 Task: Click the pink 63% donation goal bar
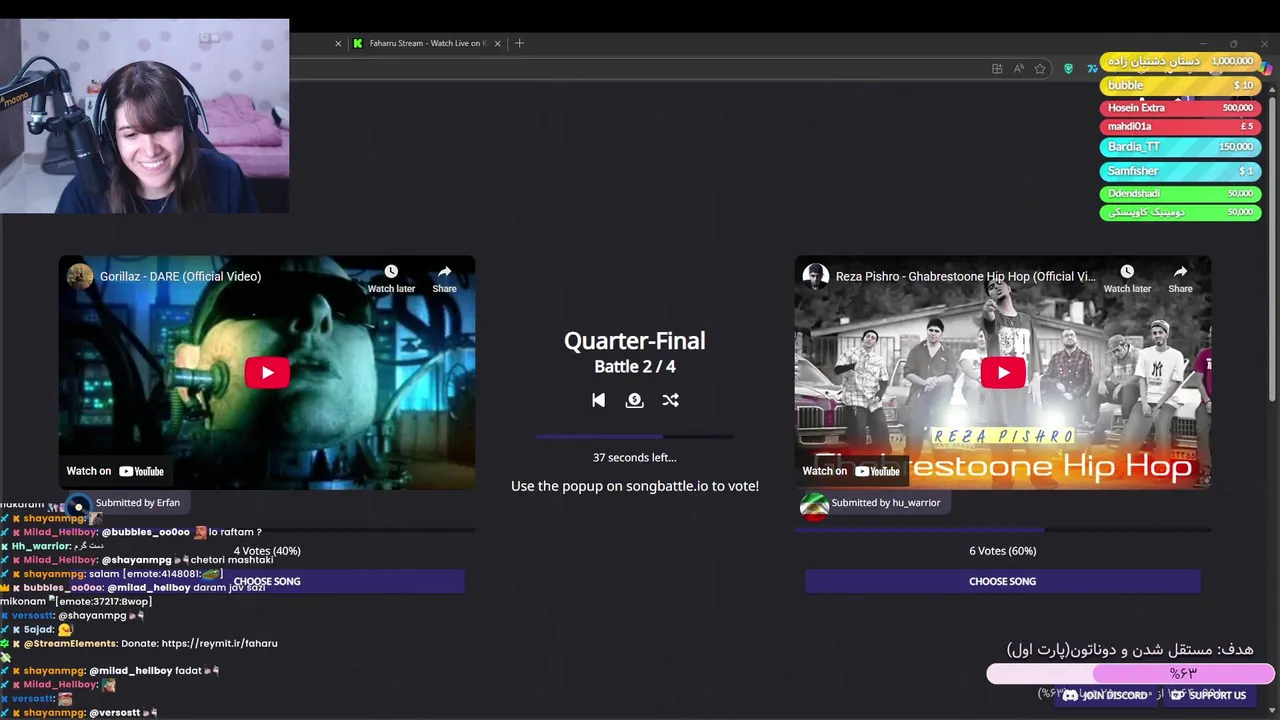(x=1130, y=674)
